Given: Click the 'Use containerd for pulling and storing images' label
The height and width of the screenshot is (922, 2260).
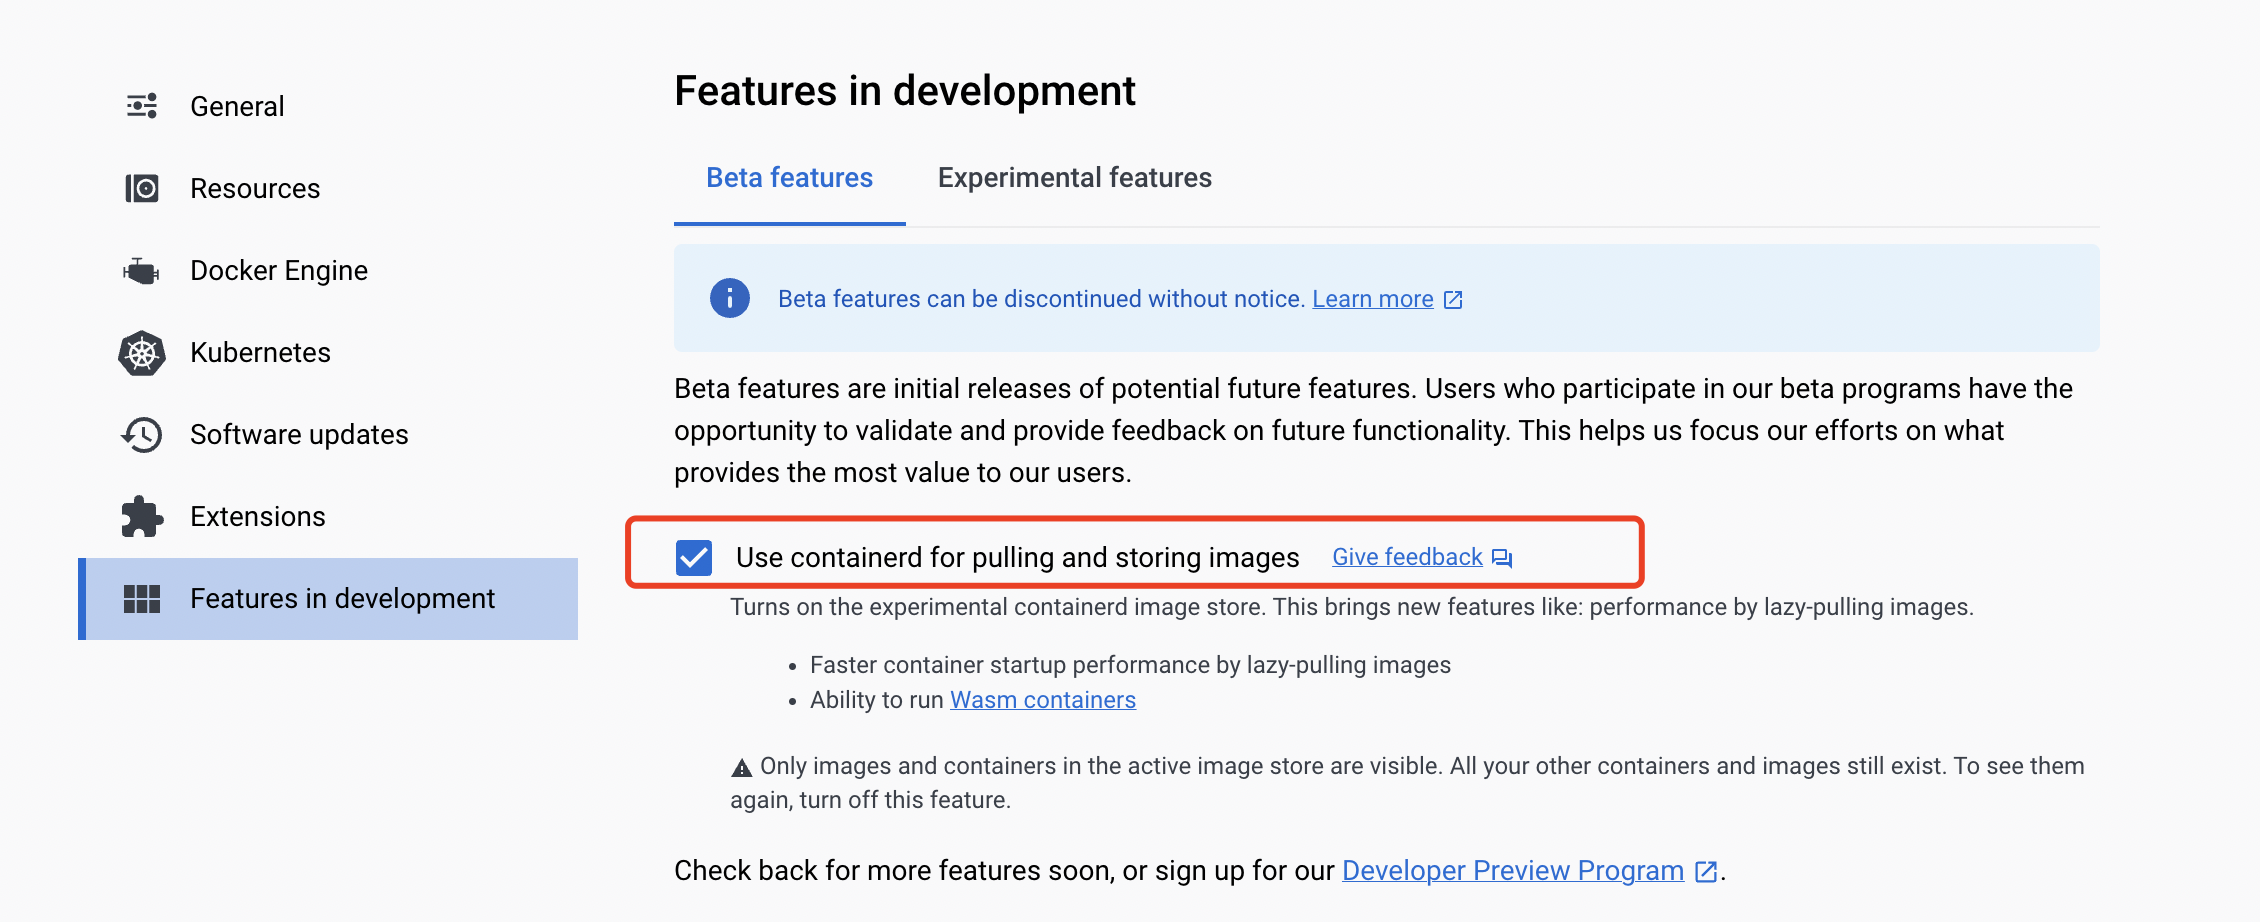Looking at the screenshot, I should (1018, 557).
